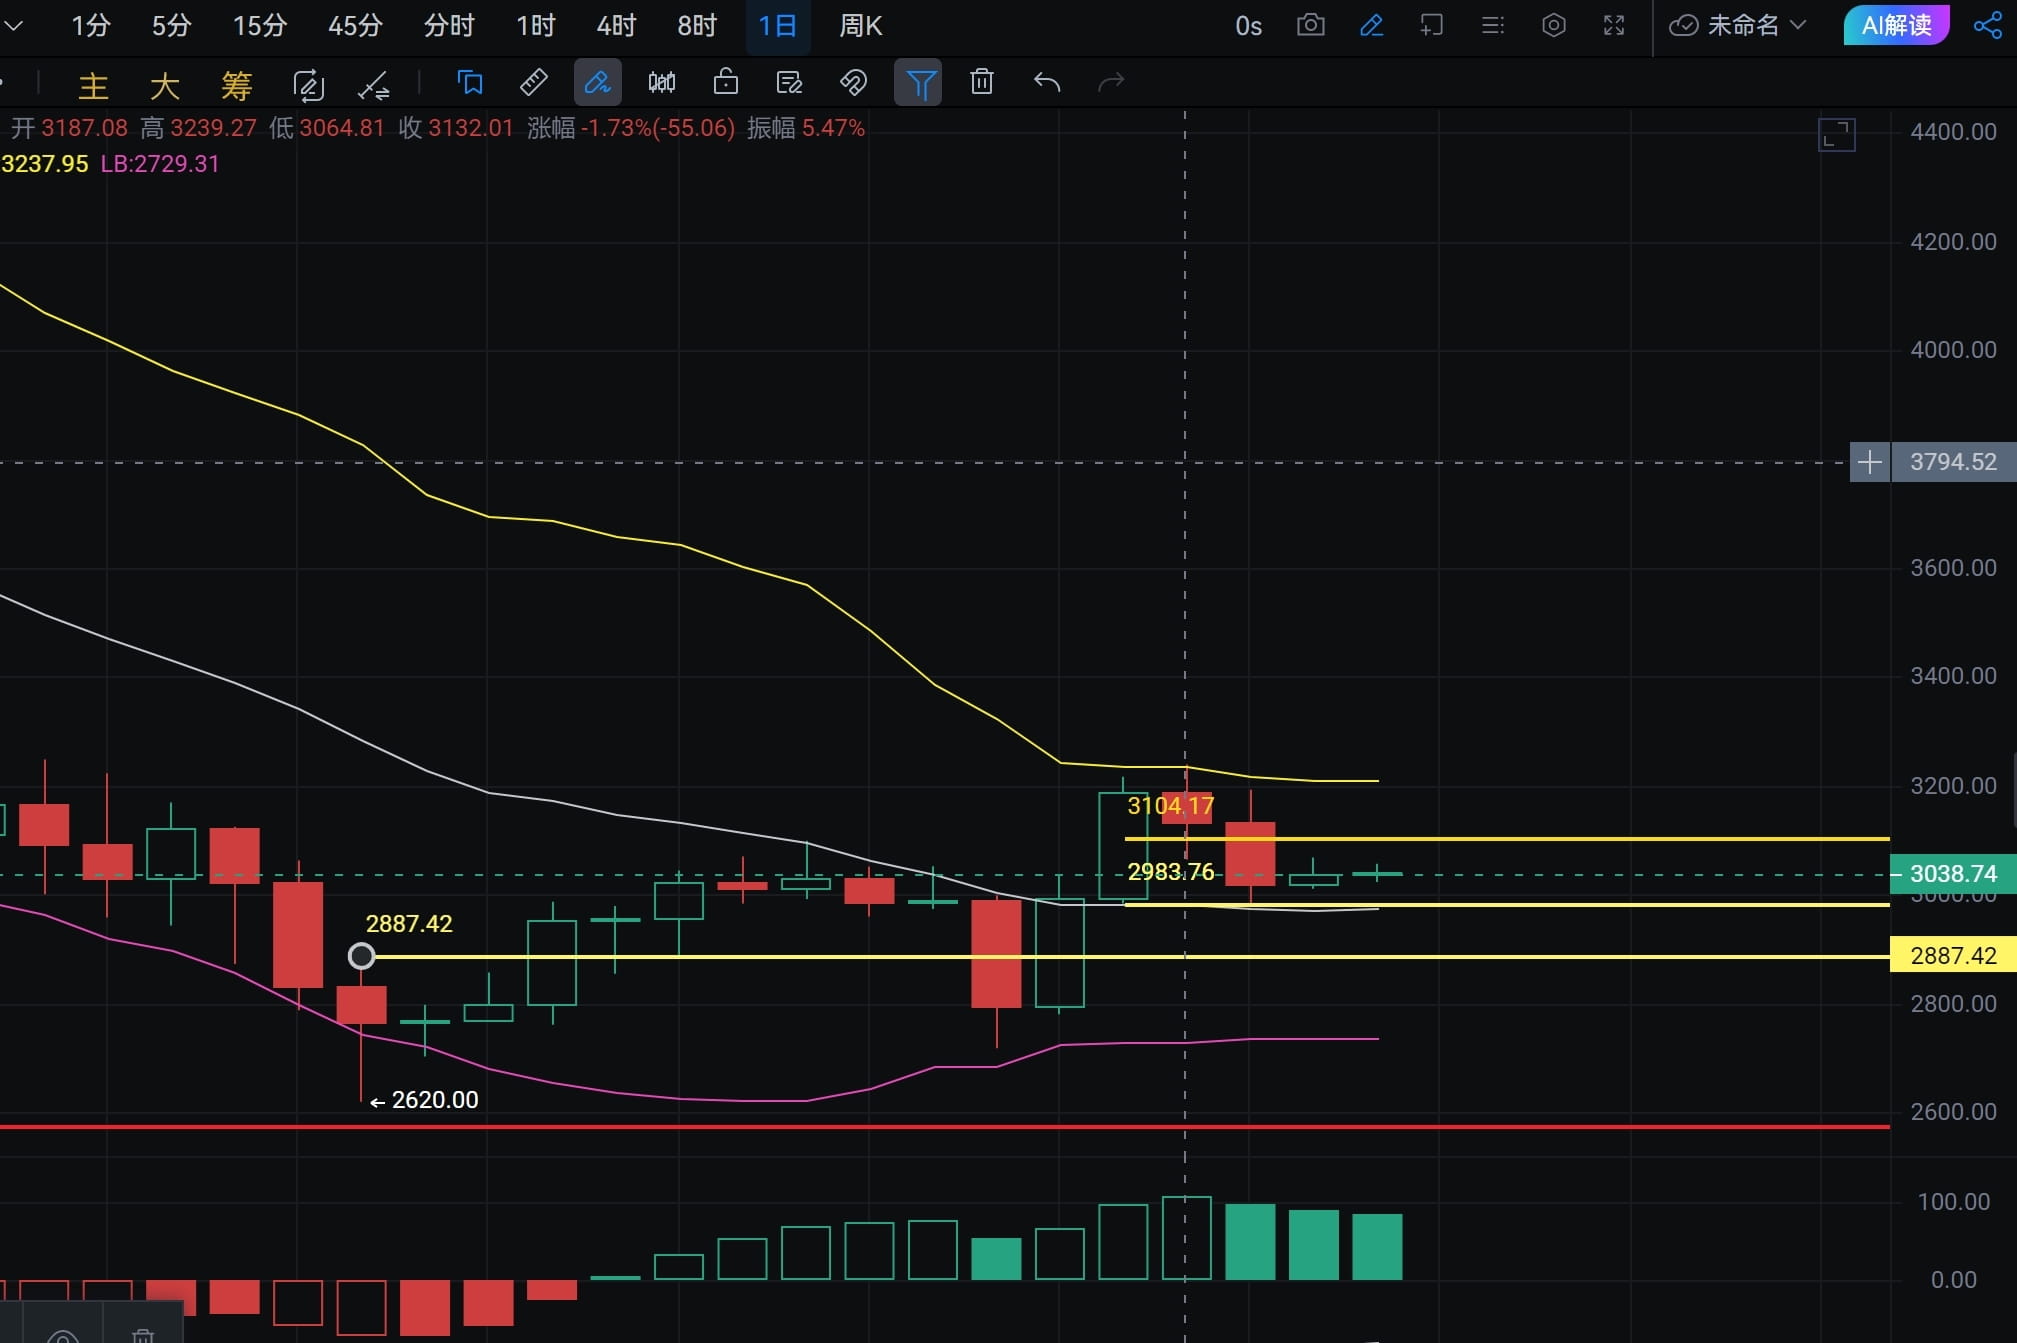Delete drawings with the trash icon
2017x1343 pixels.
pos(981,82)
